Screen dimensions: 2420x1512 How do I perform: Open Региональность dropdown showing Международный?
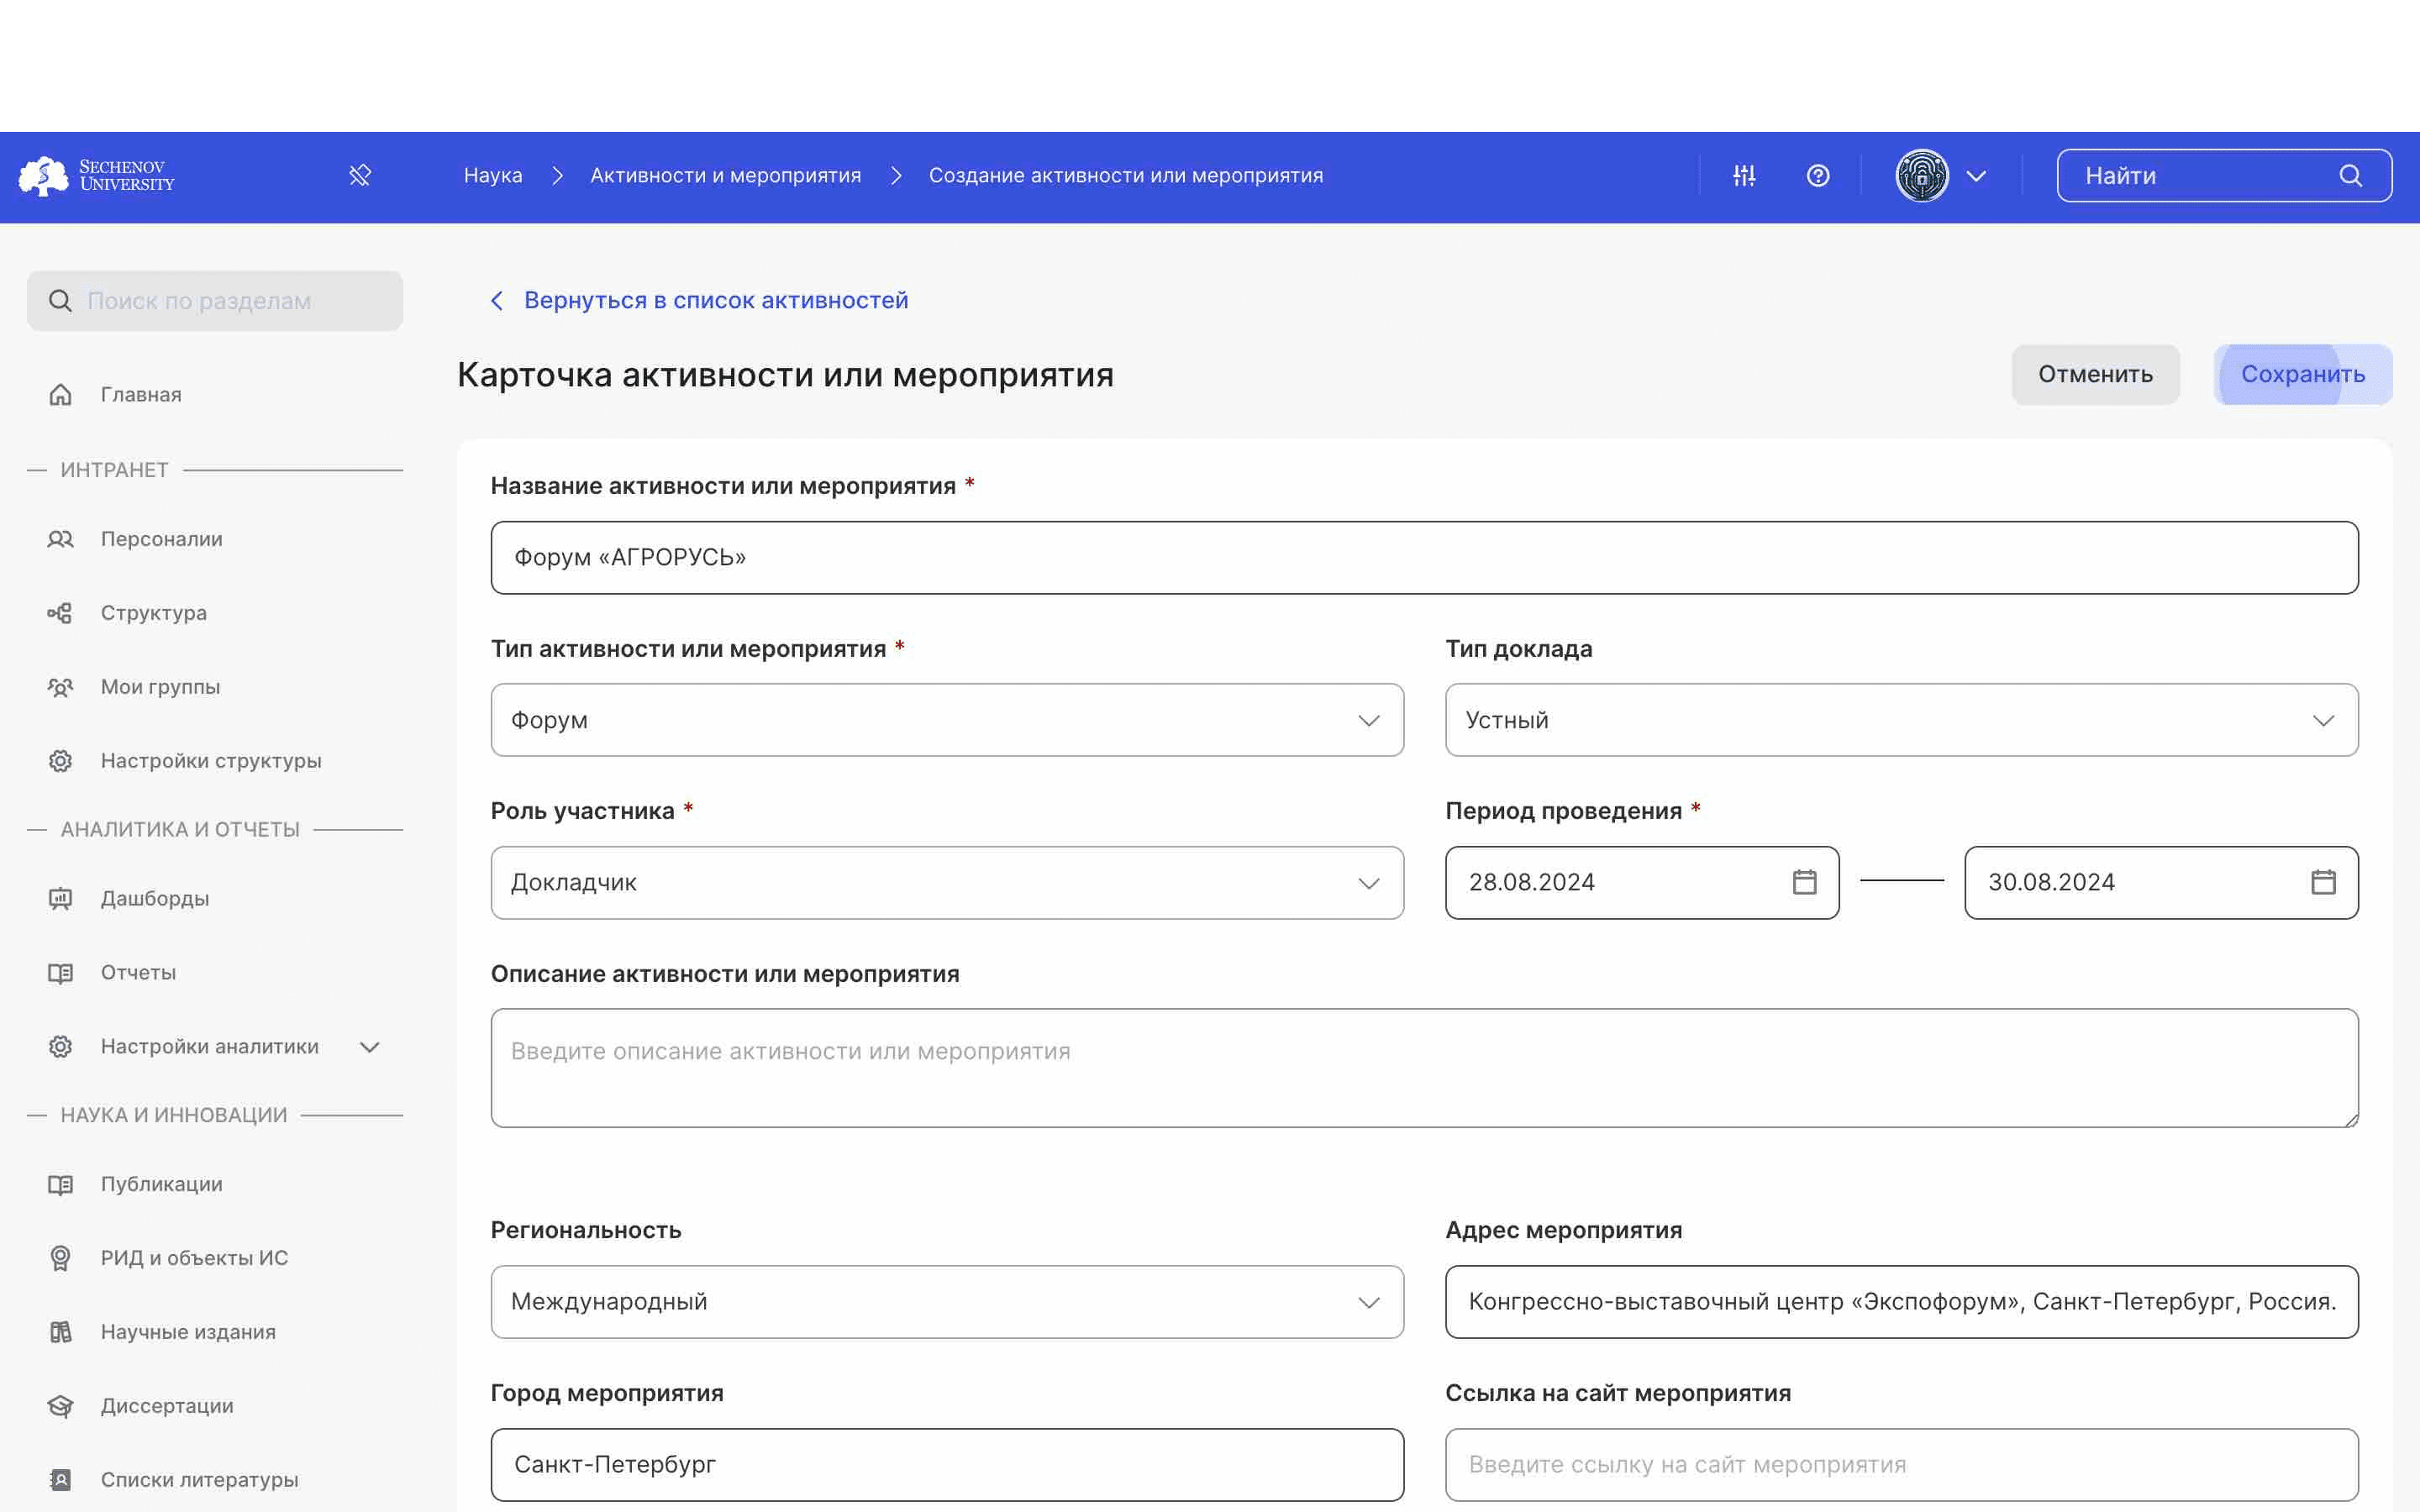tap(947, 1302)
